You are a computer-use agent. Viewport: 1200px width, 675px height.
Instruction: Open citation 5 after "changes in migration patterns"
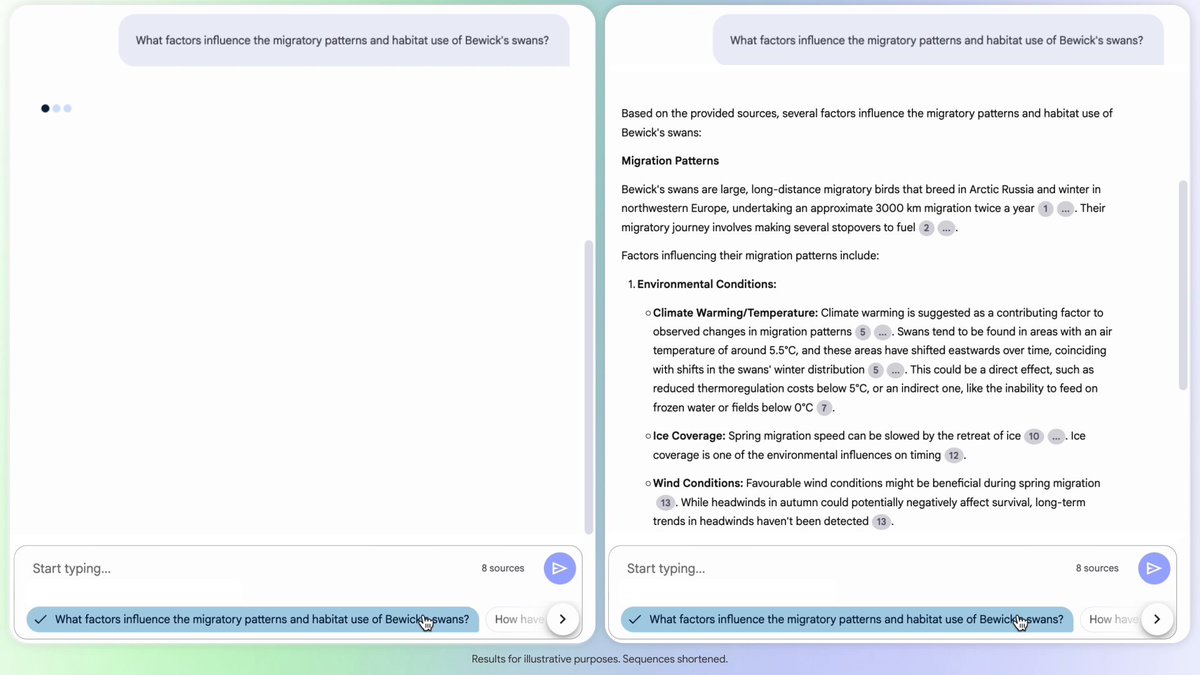coord(862,332)
